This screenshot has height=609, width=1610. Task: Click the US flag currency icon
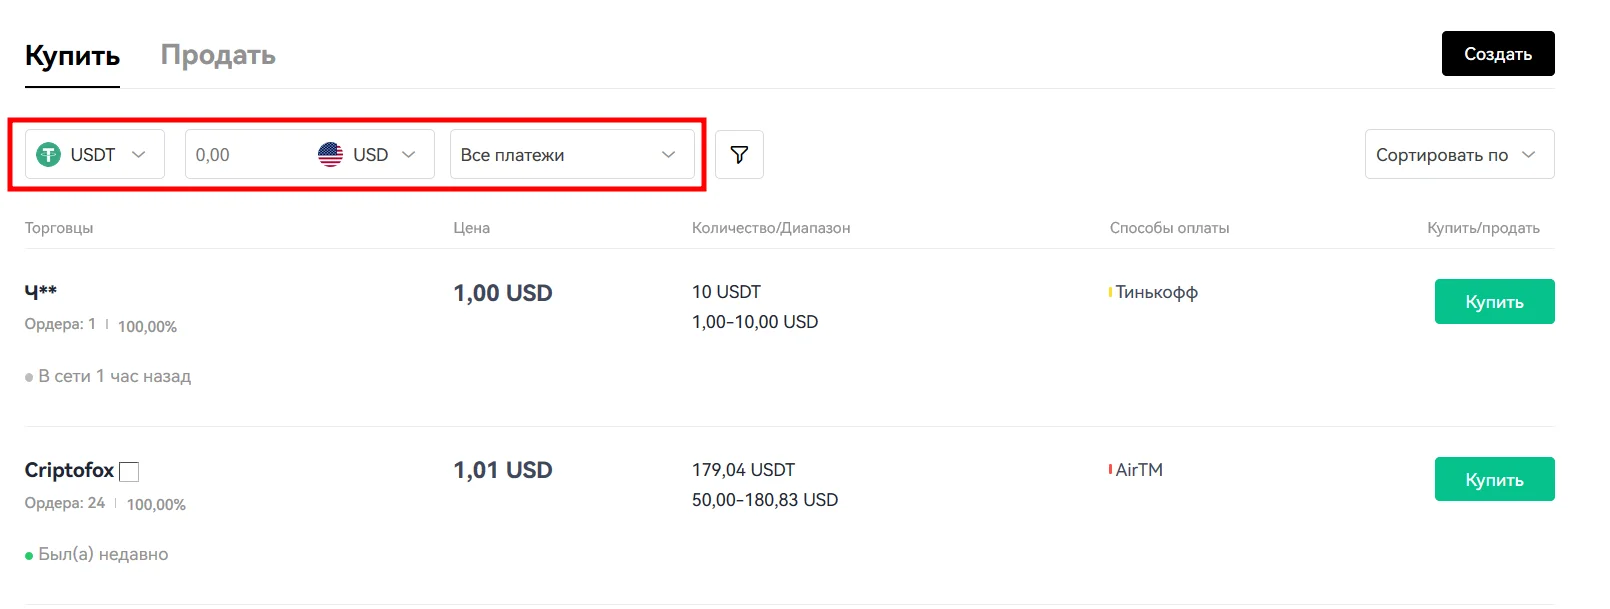click(330, 155)
